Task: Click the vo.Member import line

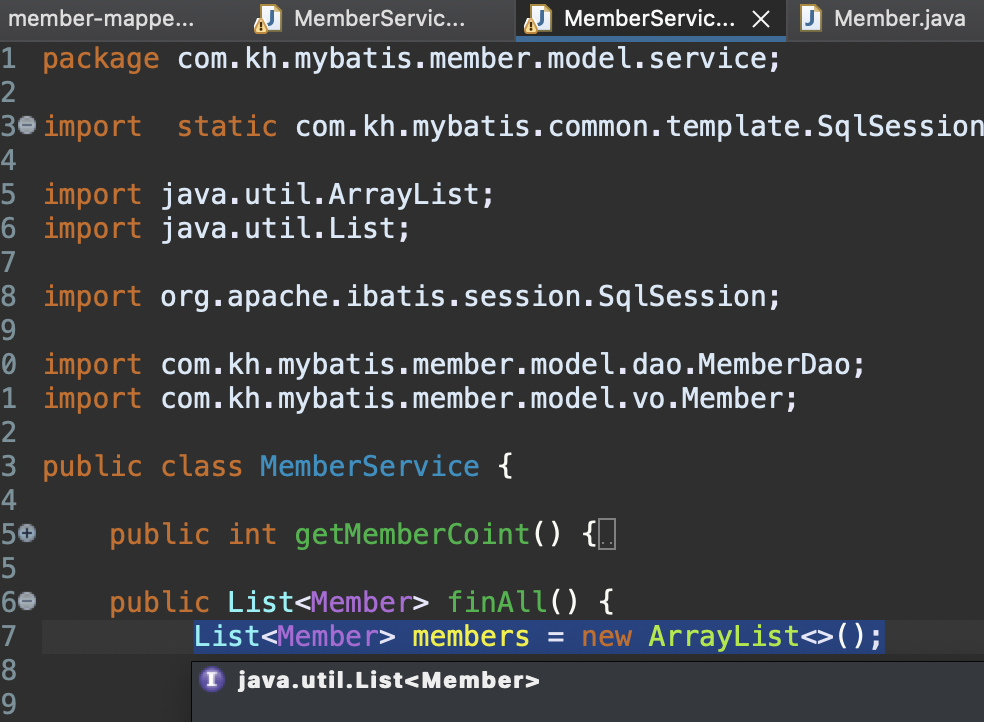Action: click(x=420, y=398)
